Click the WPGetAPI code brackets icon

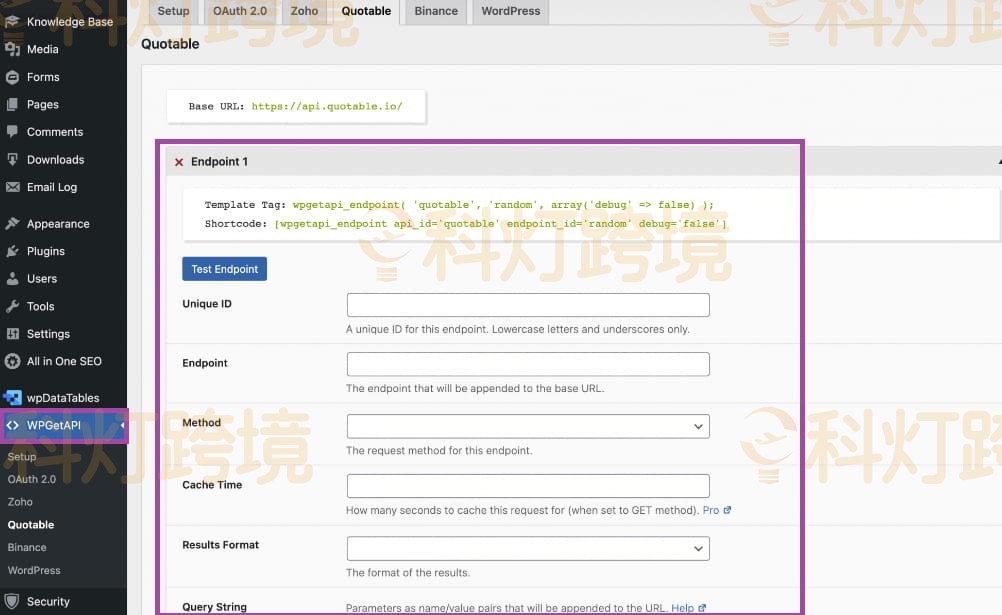12,425
